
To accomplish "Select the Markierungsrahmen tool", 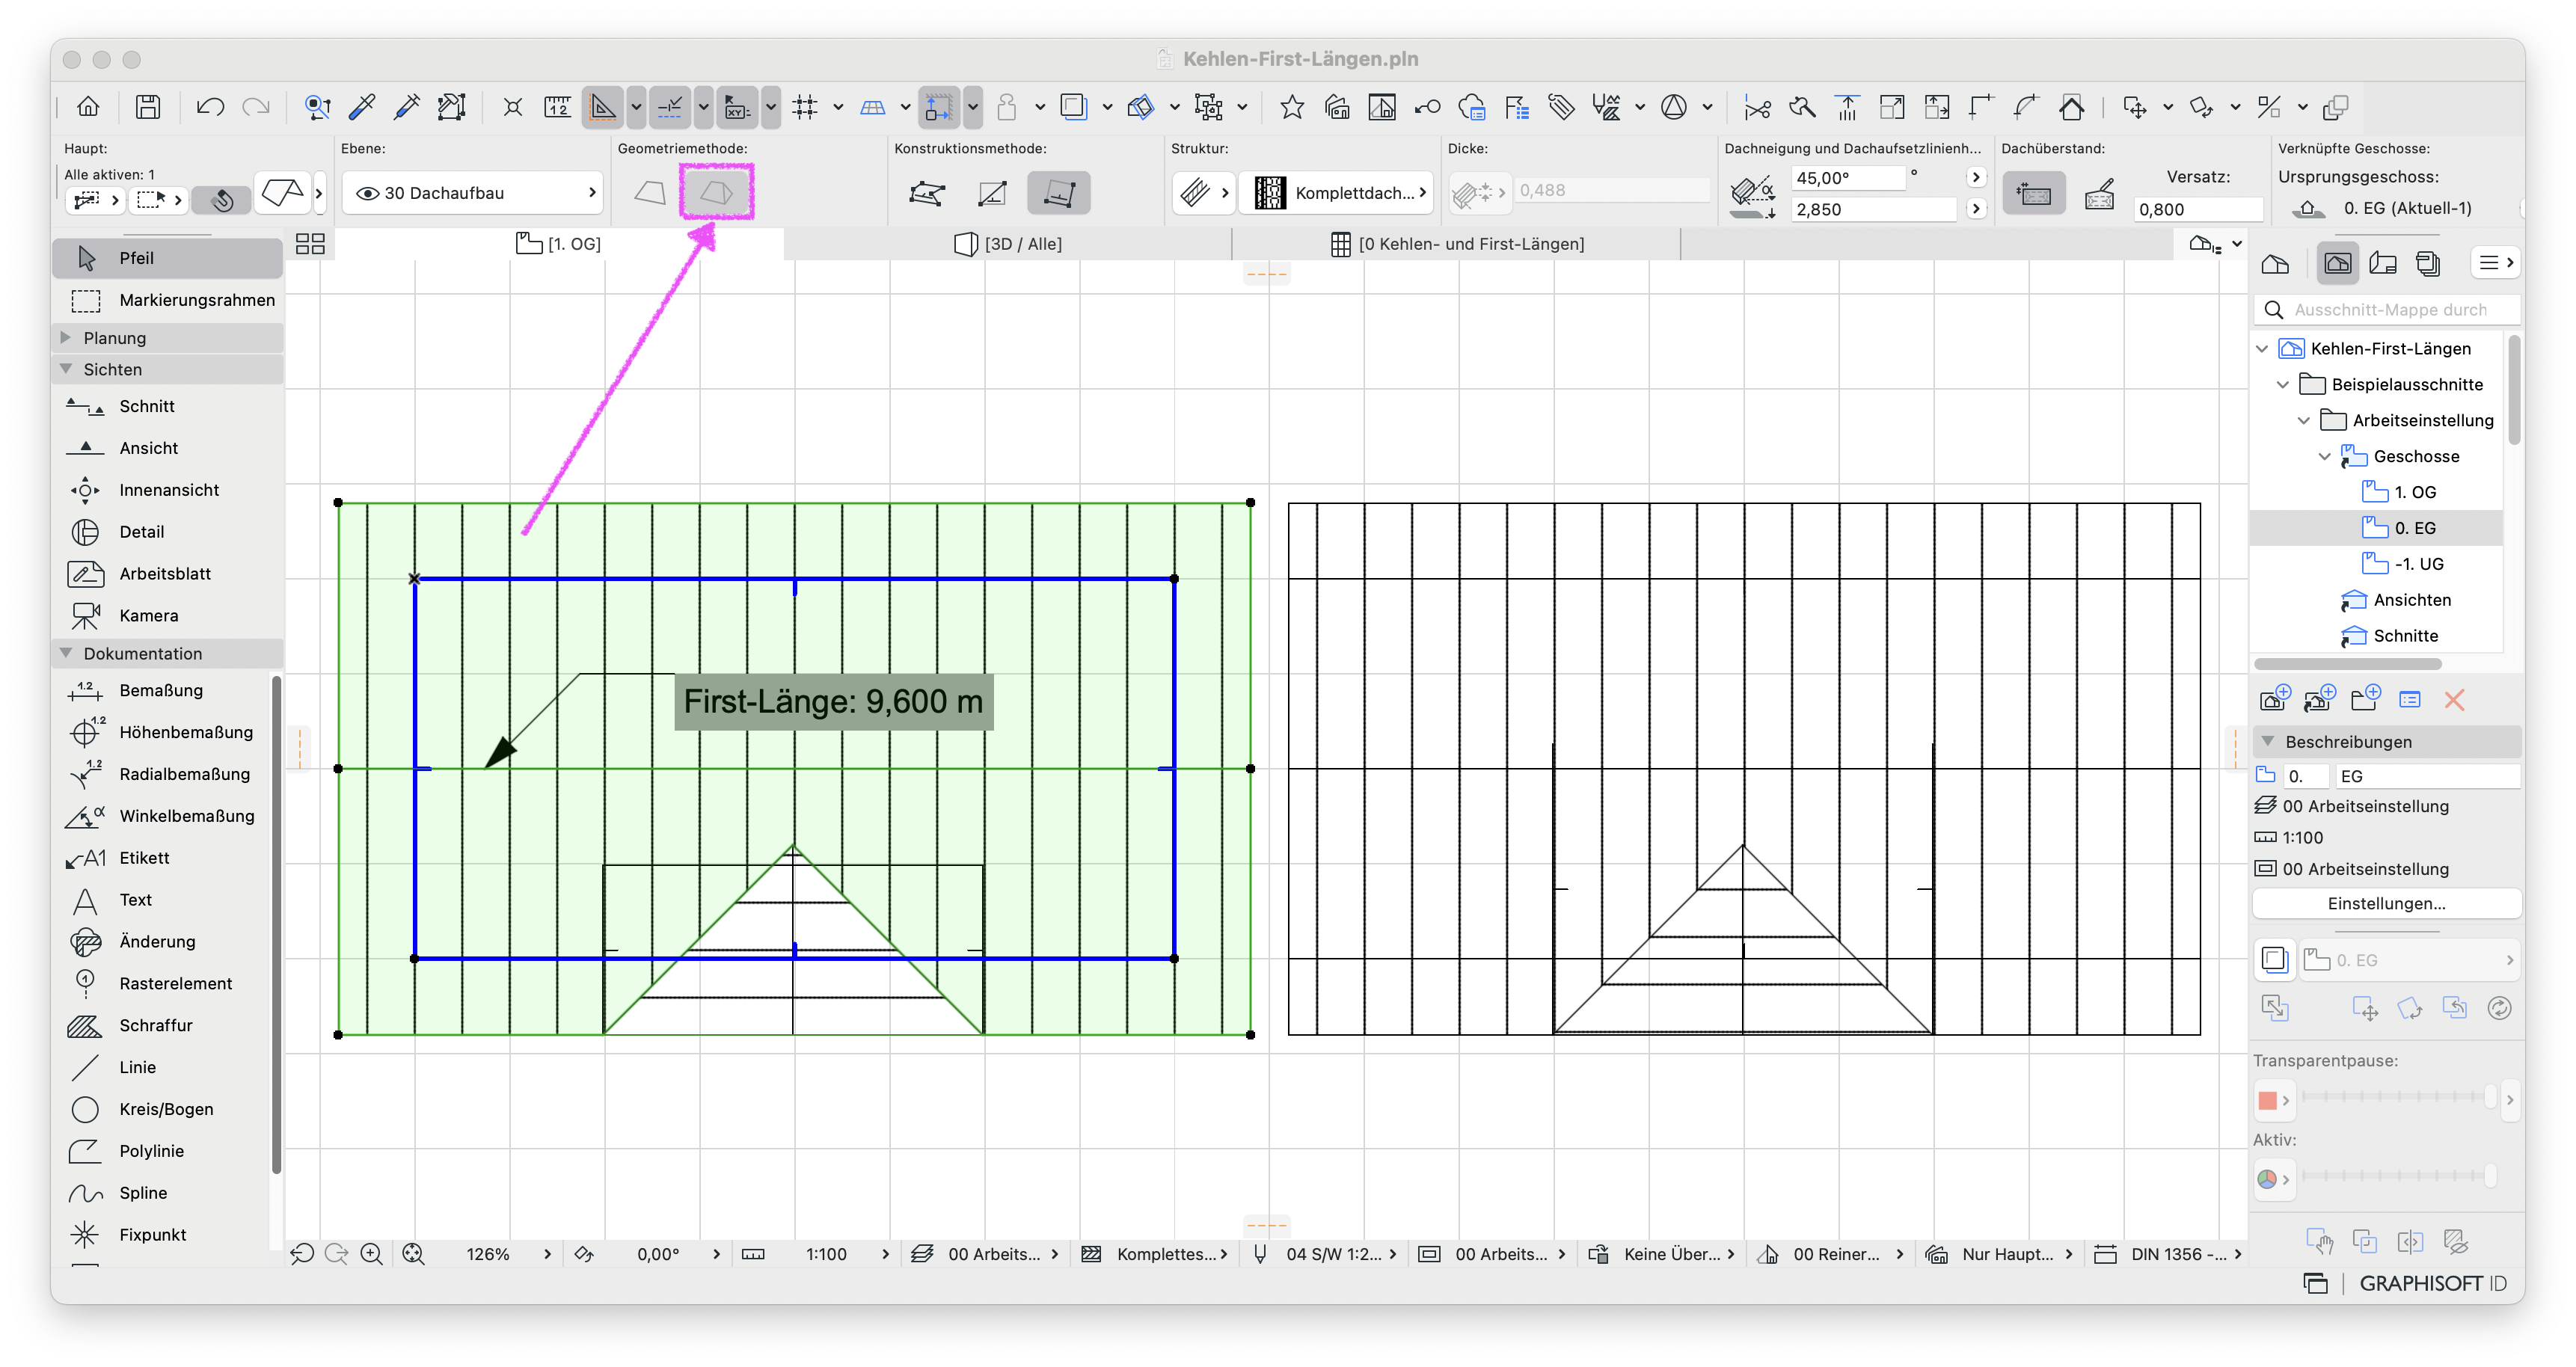I will click(168, 300).
